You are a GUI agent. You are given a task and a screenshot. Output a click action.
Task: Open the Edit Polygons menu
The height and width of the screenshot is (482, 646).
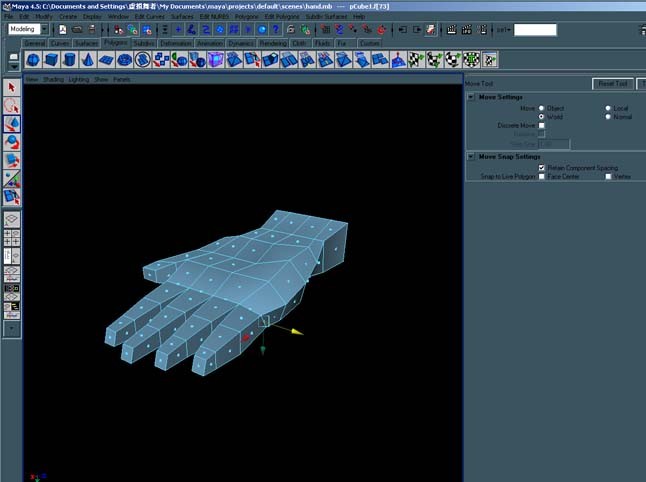point(282,16)
